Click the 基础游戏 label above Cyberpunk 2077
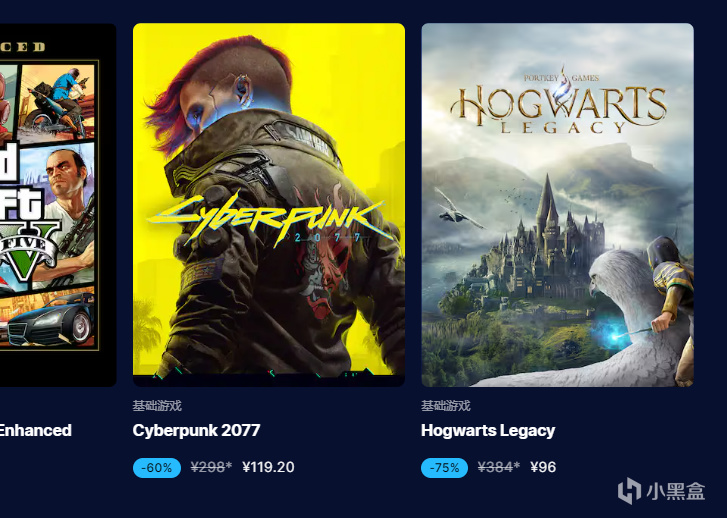 (x=157, y=406)
